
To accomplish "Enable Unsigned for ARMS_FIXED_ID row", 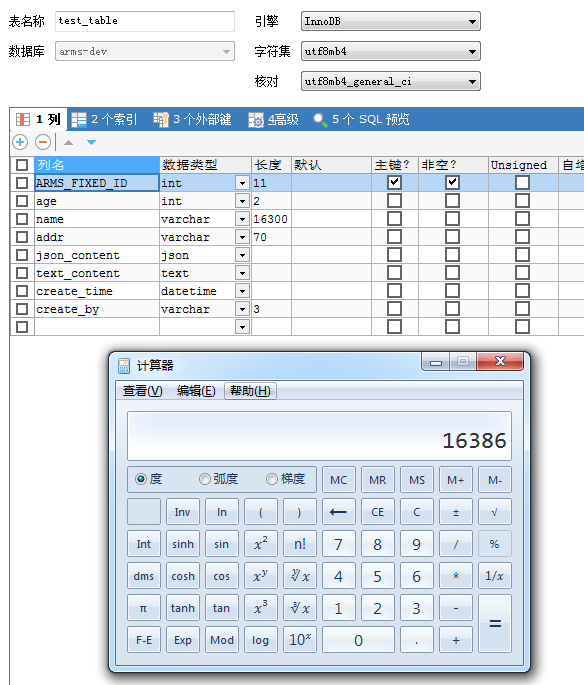I will (x=522, y=182).
